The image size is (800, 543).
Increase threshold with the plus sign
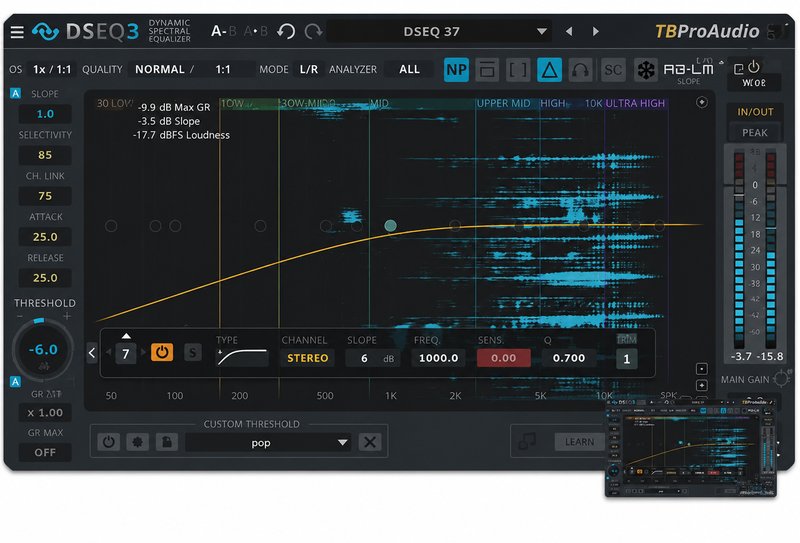[x=67, y=316]
